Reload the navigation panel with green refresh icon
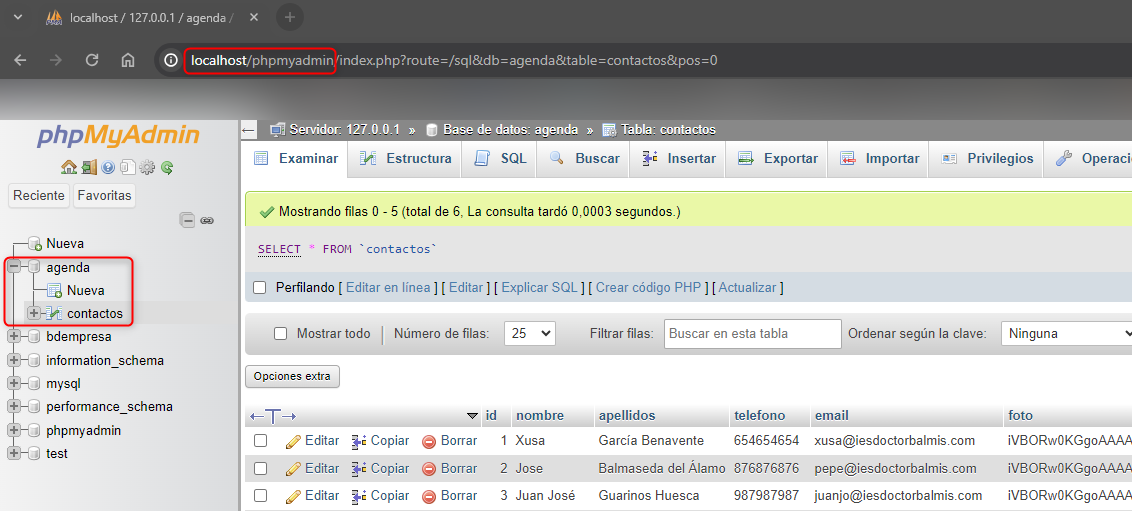The image size is (1132, 511). coord(167,167)
